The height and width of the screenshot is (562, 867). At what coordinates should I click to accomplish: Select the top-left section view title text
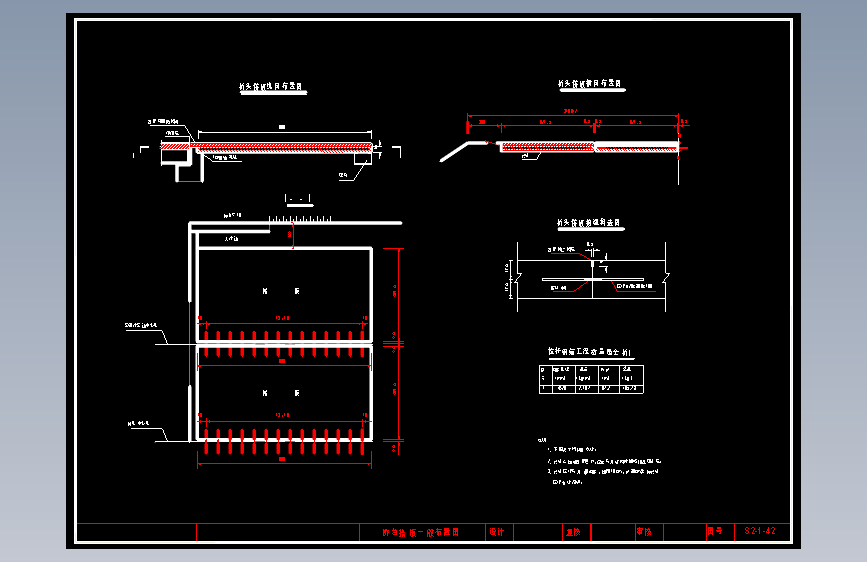[x=270, y=86]
